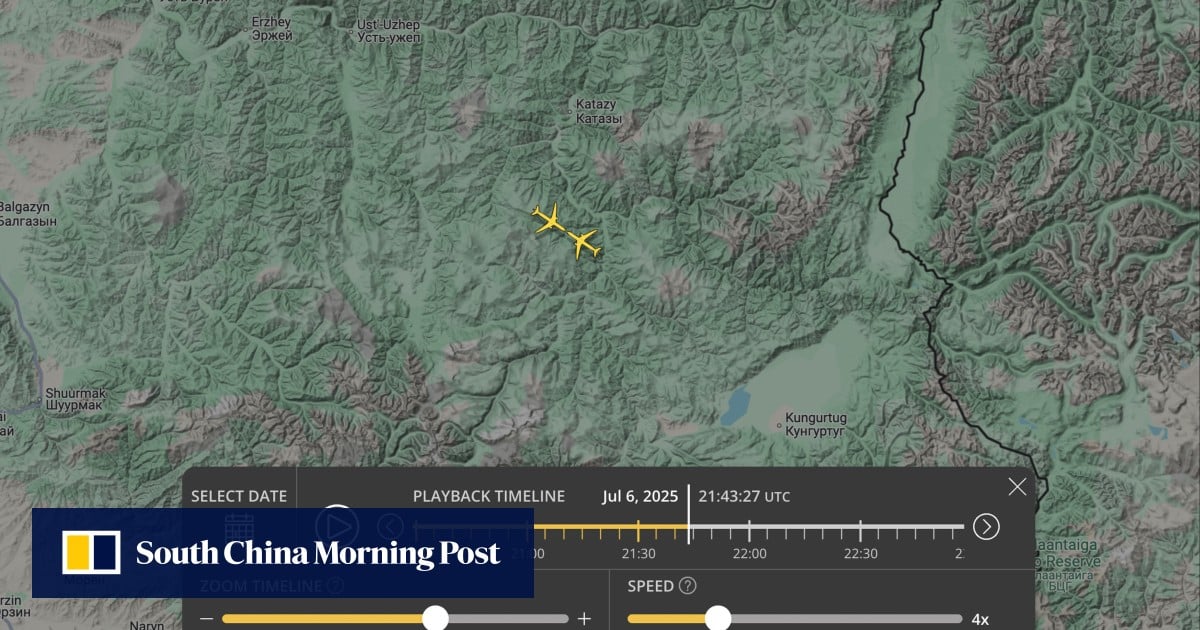The image size is (1200, 630).
Task: Open the SPEED help question-mark icon
Action: (x=687, y=586)
